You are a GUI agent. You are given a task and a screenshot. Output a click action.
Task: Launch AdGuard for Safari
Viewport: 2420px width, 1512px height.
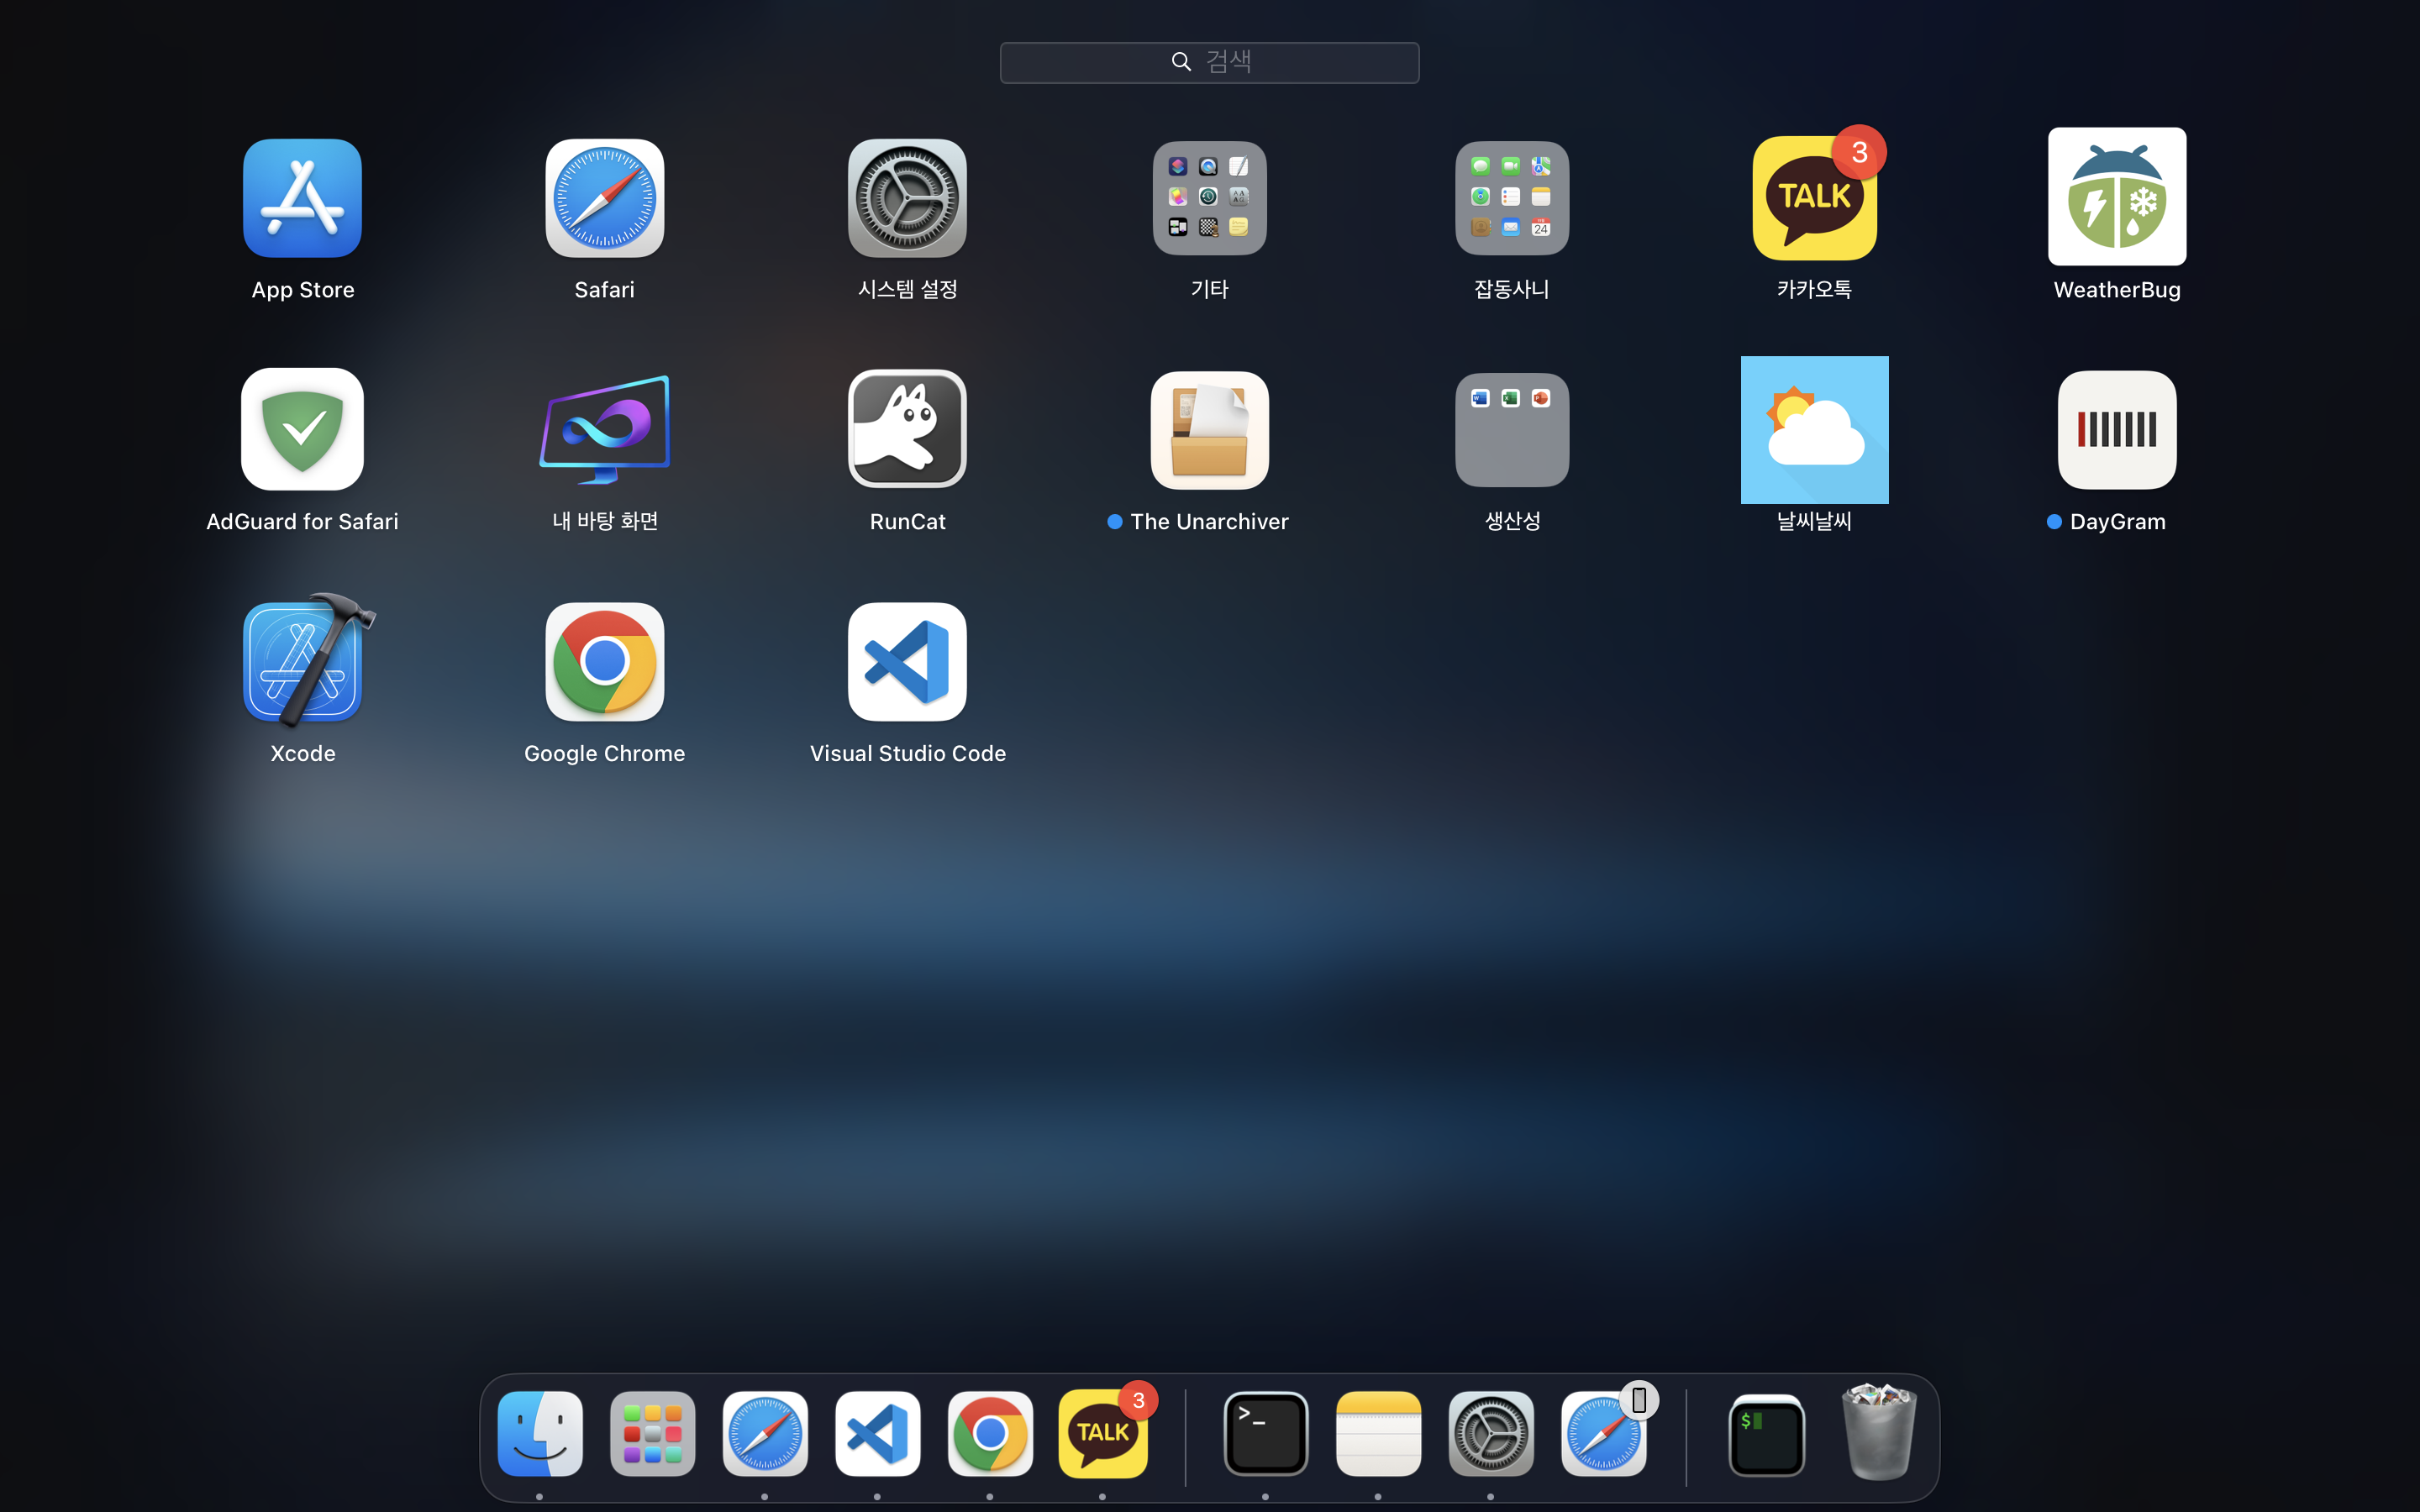302,430
